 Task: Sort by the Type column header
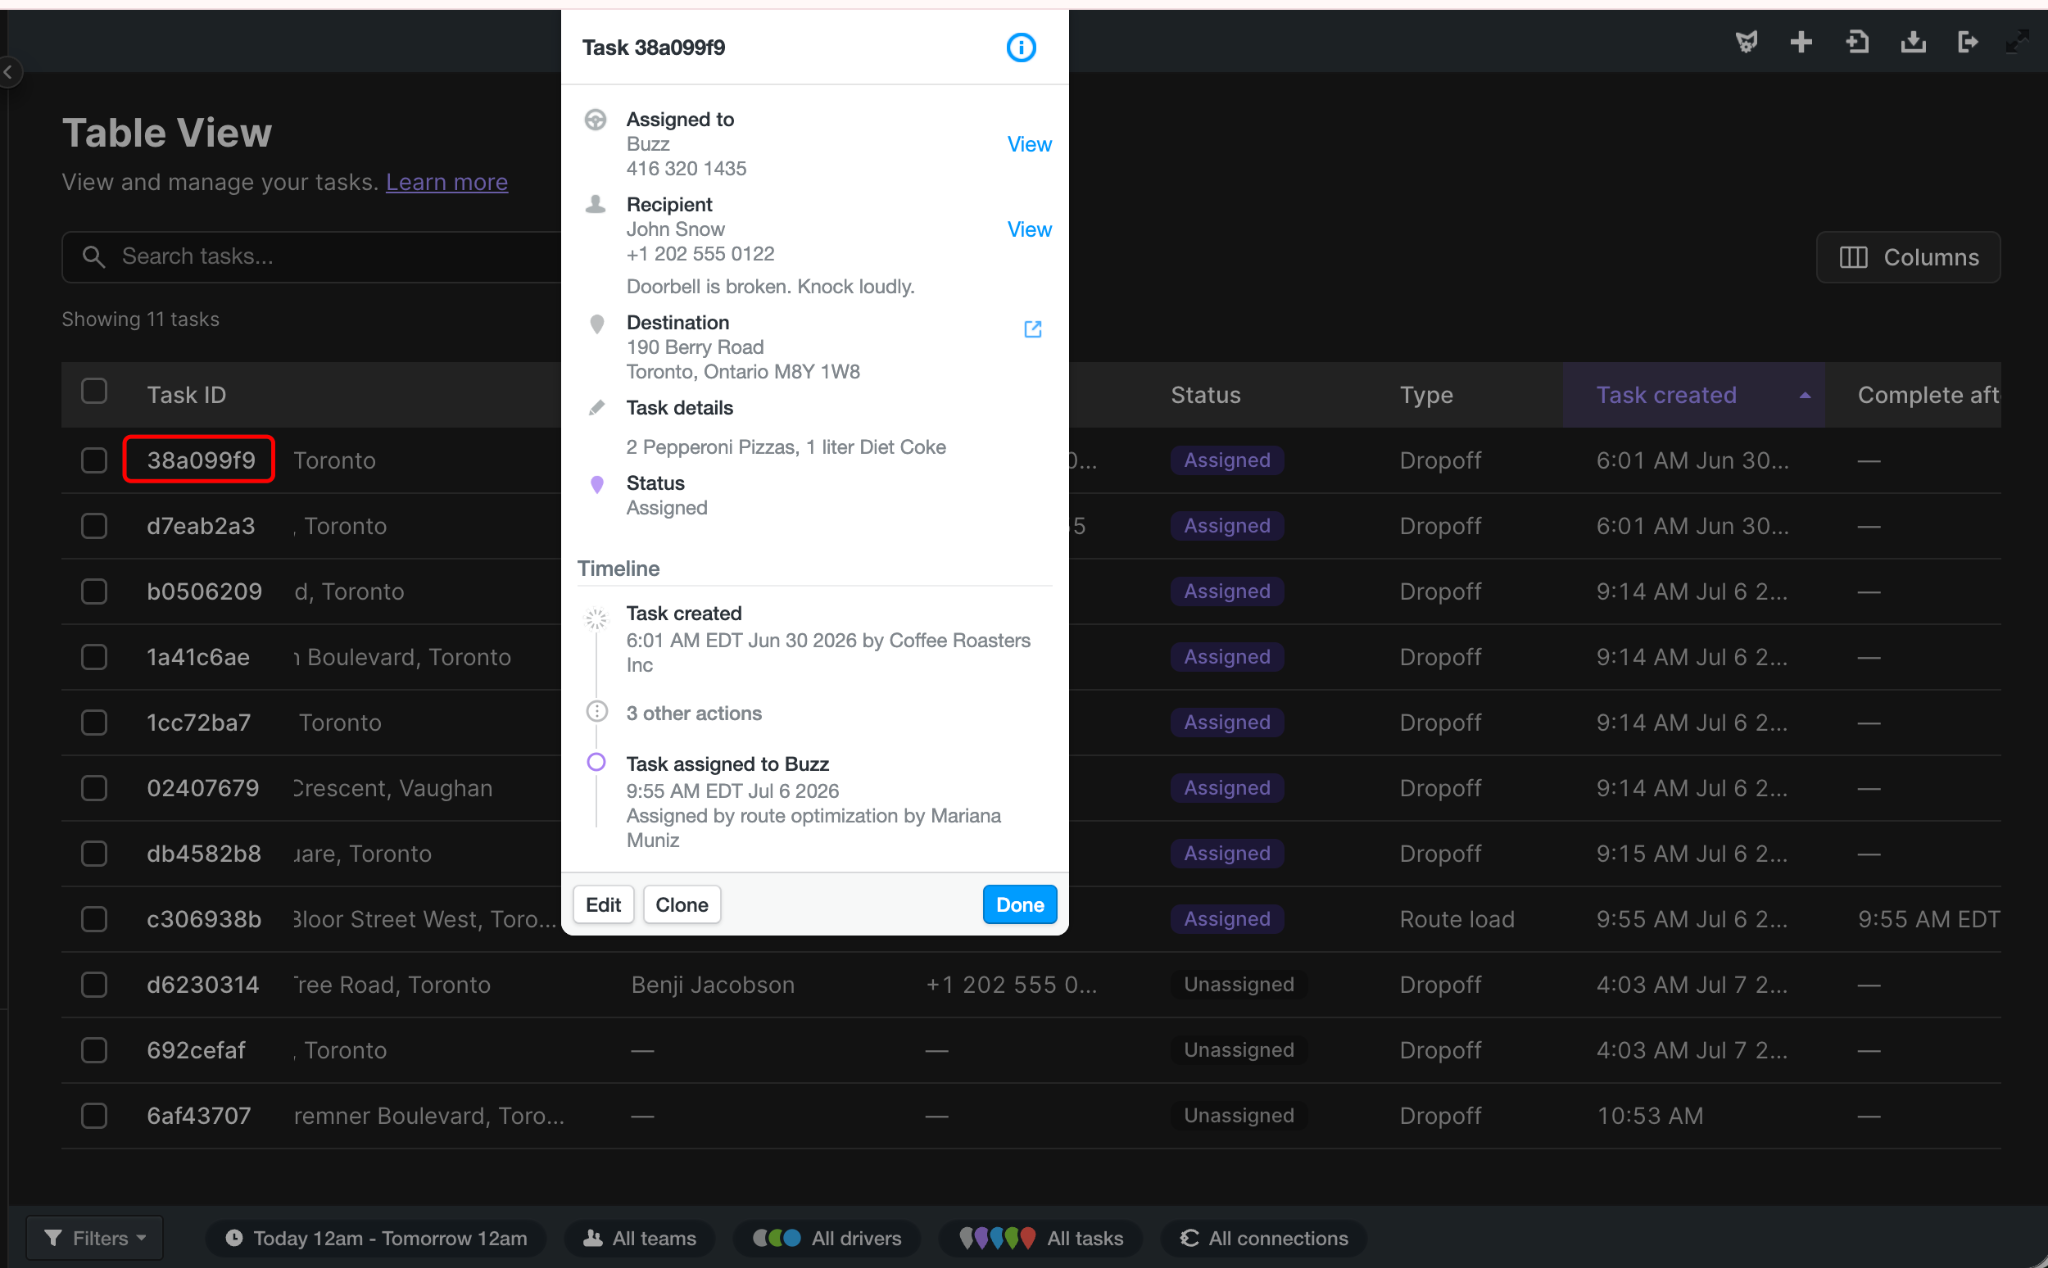(x=1427, y=395)
